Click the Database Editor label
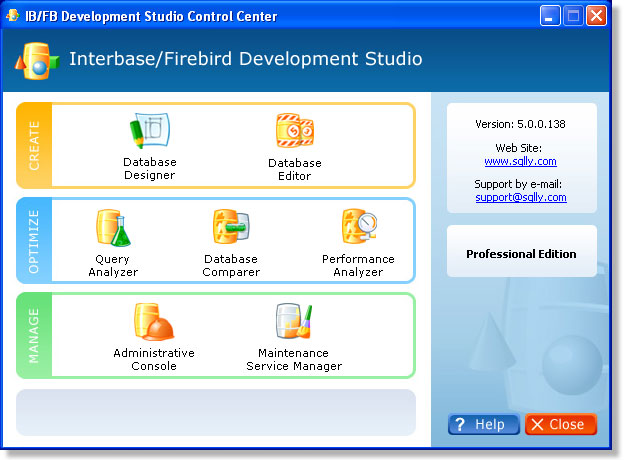 point(295,169)
